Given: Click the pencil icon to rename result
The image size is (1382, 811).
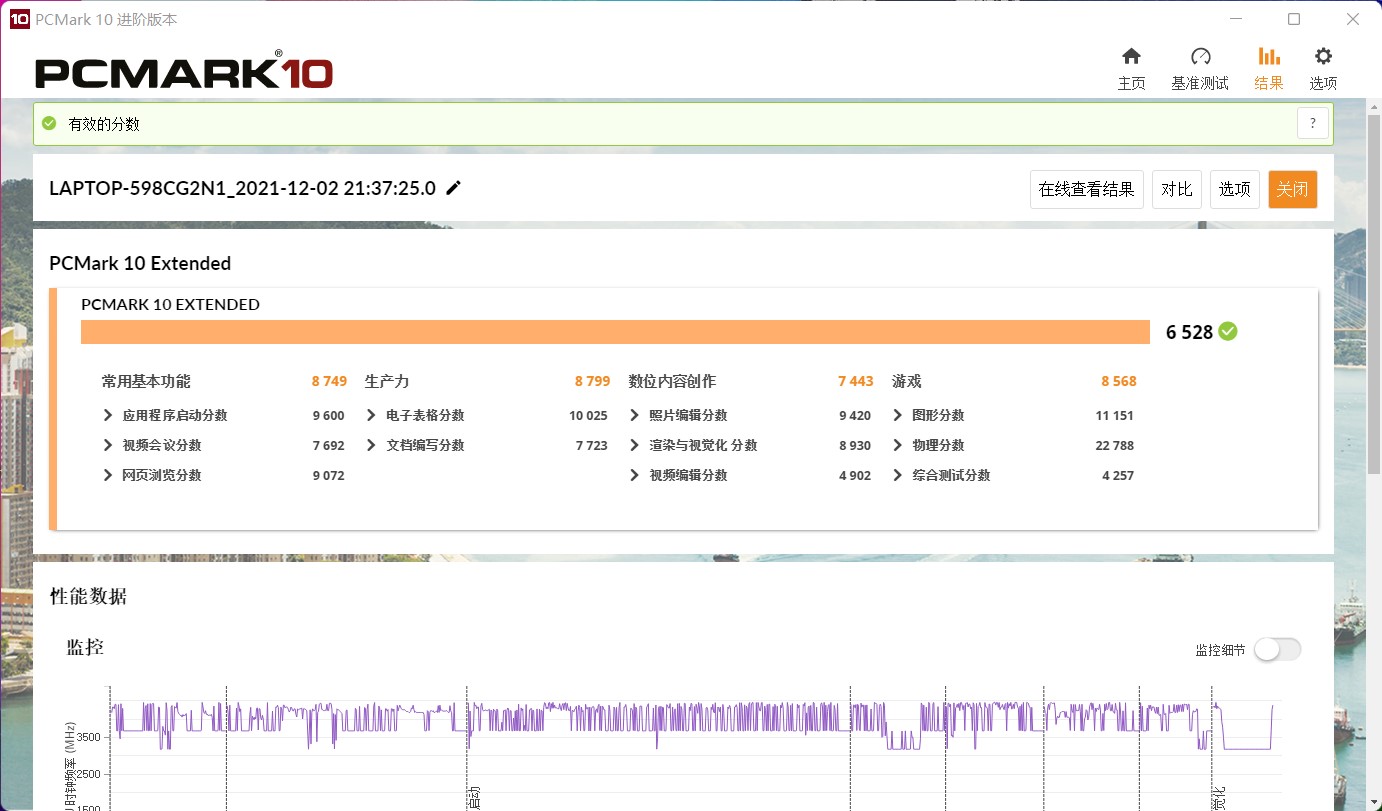Looking at the screenshot, I should click(453, 188).
